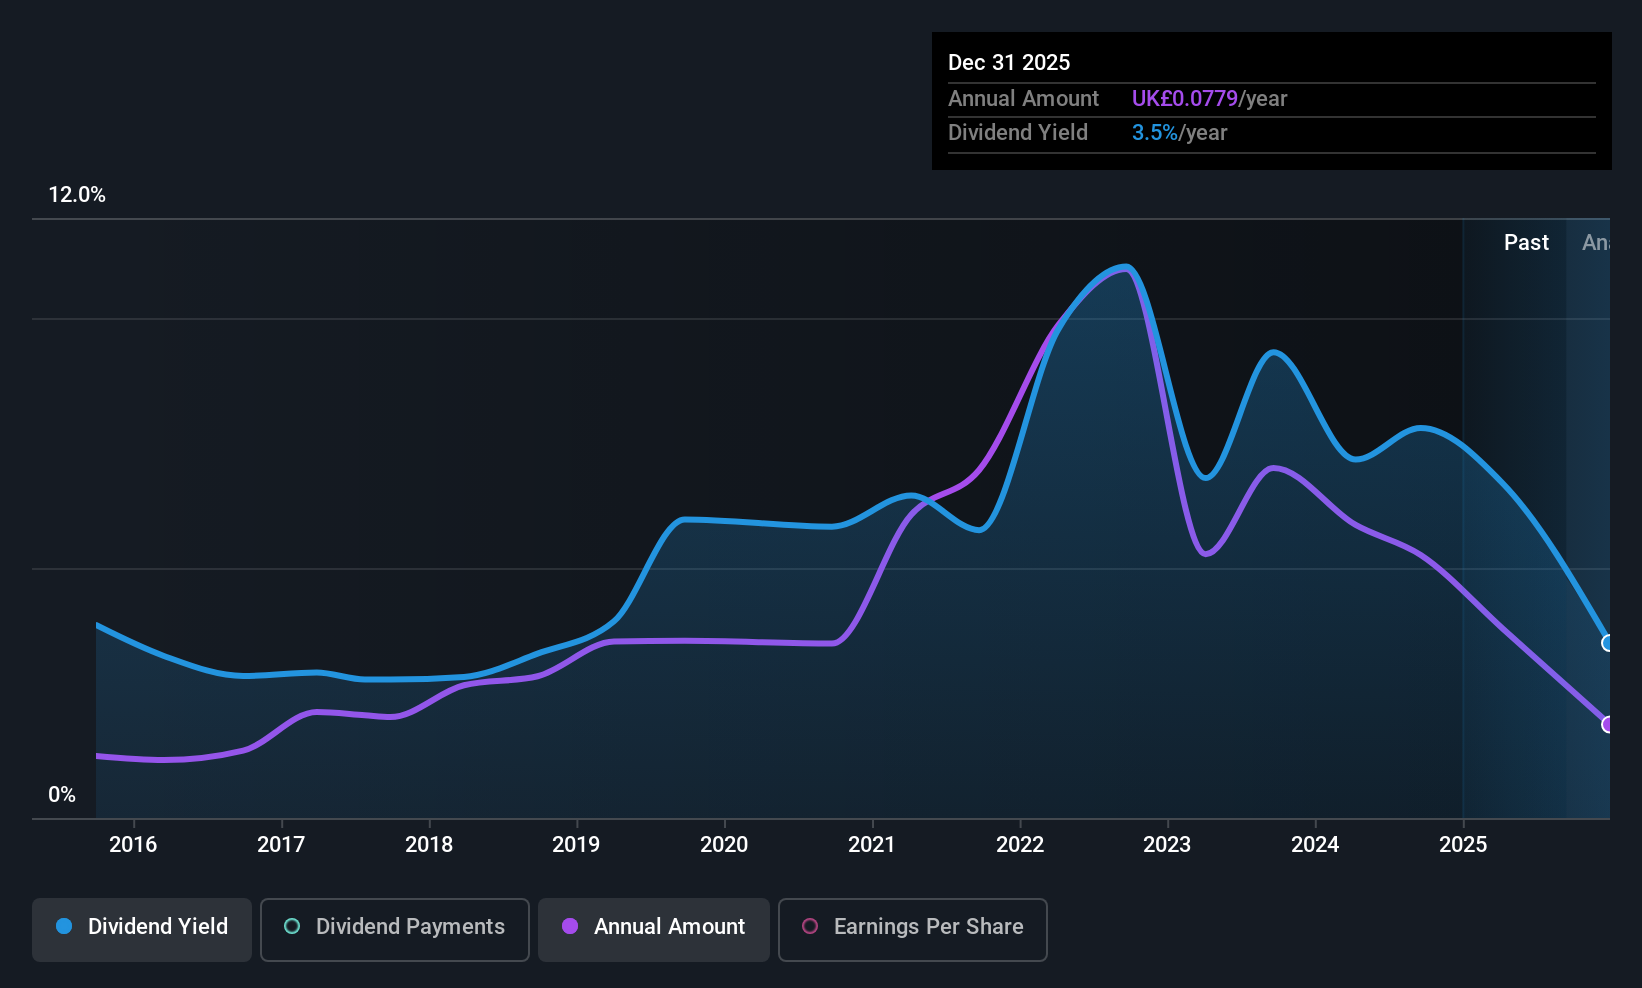1642x988 pixels.
Task: Click the UK£0.0779 annual amount value
Action: [1185, 98]
